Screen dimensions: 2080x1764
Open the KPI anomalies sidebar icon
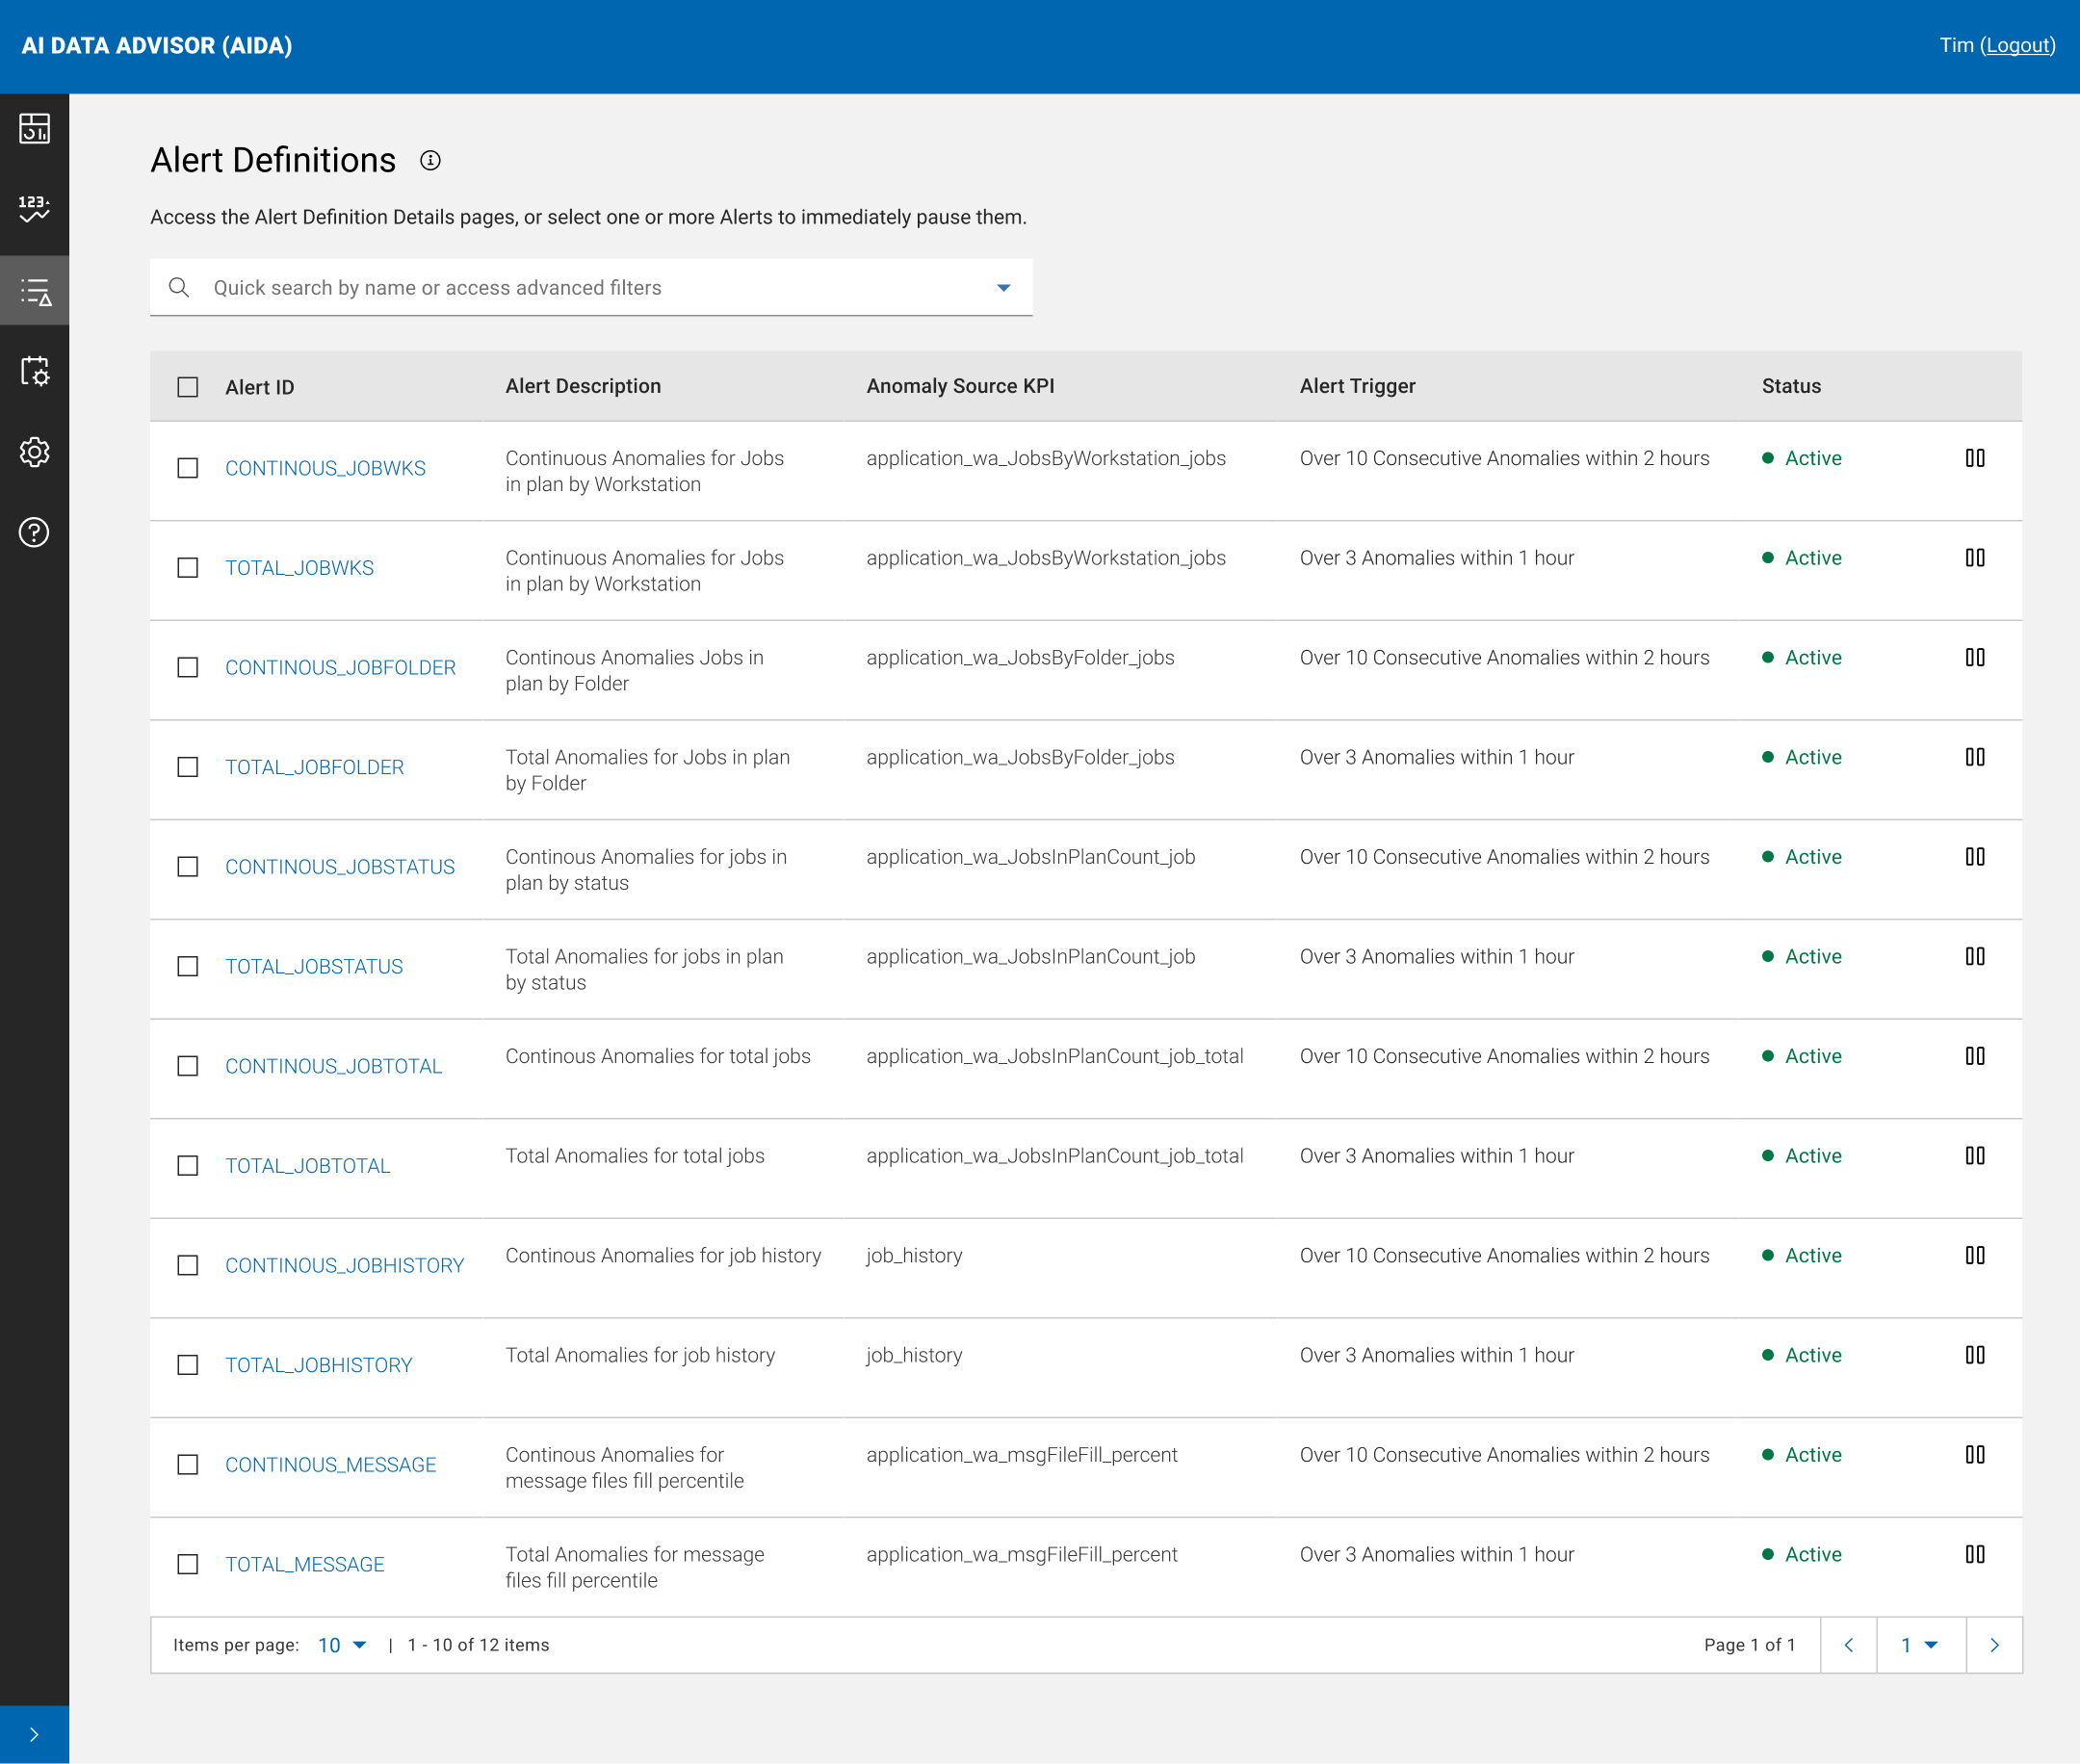click(x=34, y=208)
